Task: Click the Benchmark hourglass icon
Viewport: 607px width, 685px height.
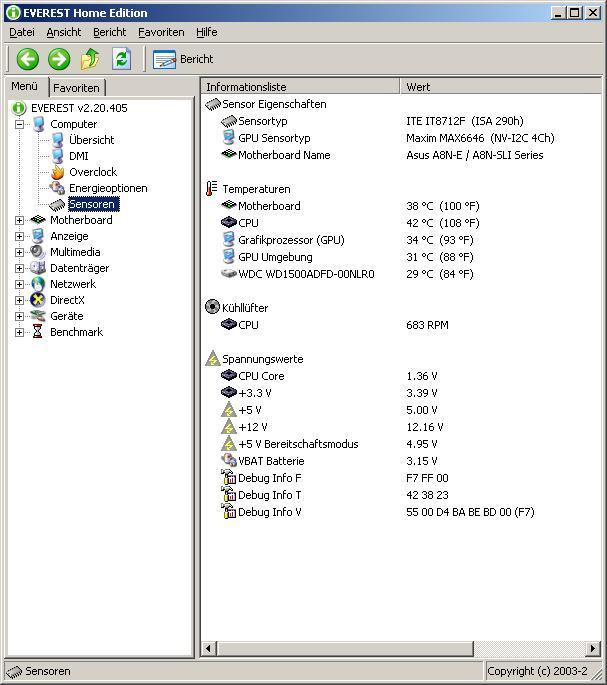Action: 38,332
